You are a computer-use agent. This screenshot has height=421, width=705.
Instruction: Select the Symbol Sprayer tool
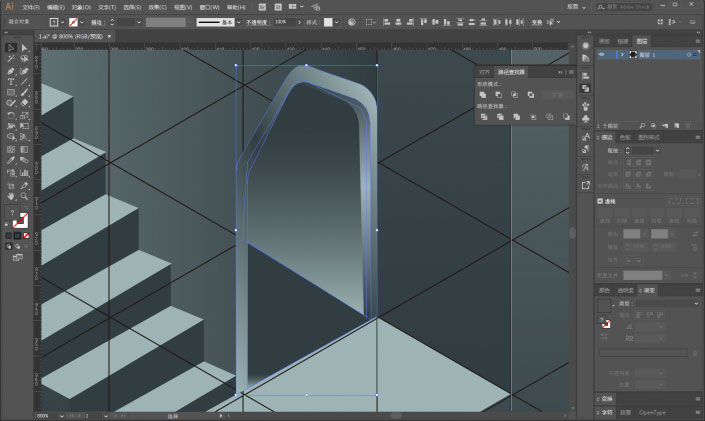coord(11,173)
